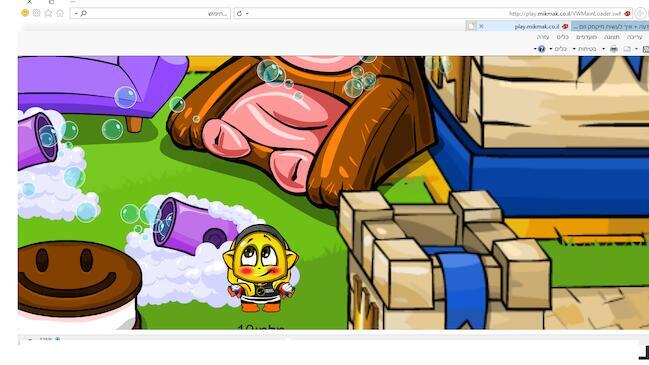Open the address bar autocomplete dropdown arrow
This screenshot has height=365, width=649.
point(247,14)
